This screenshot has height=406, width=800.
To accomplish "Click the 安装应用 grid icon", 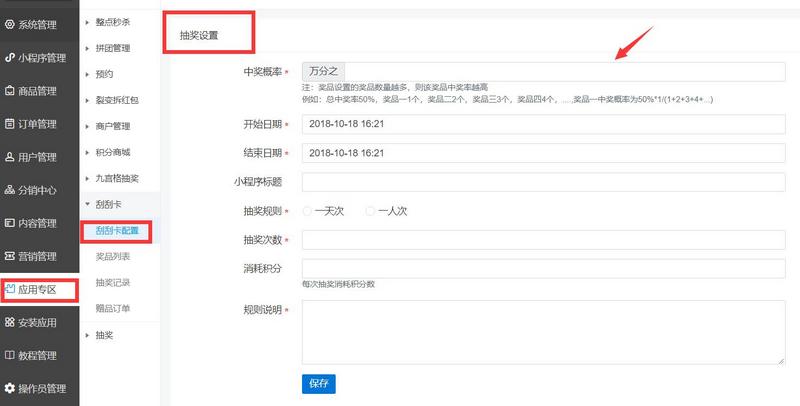I will coord(11,322).
